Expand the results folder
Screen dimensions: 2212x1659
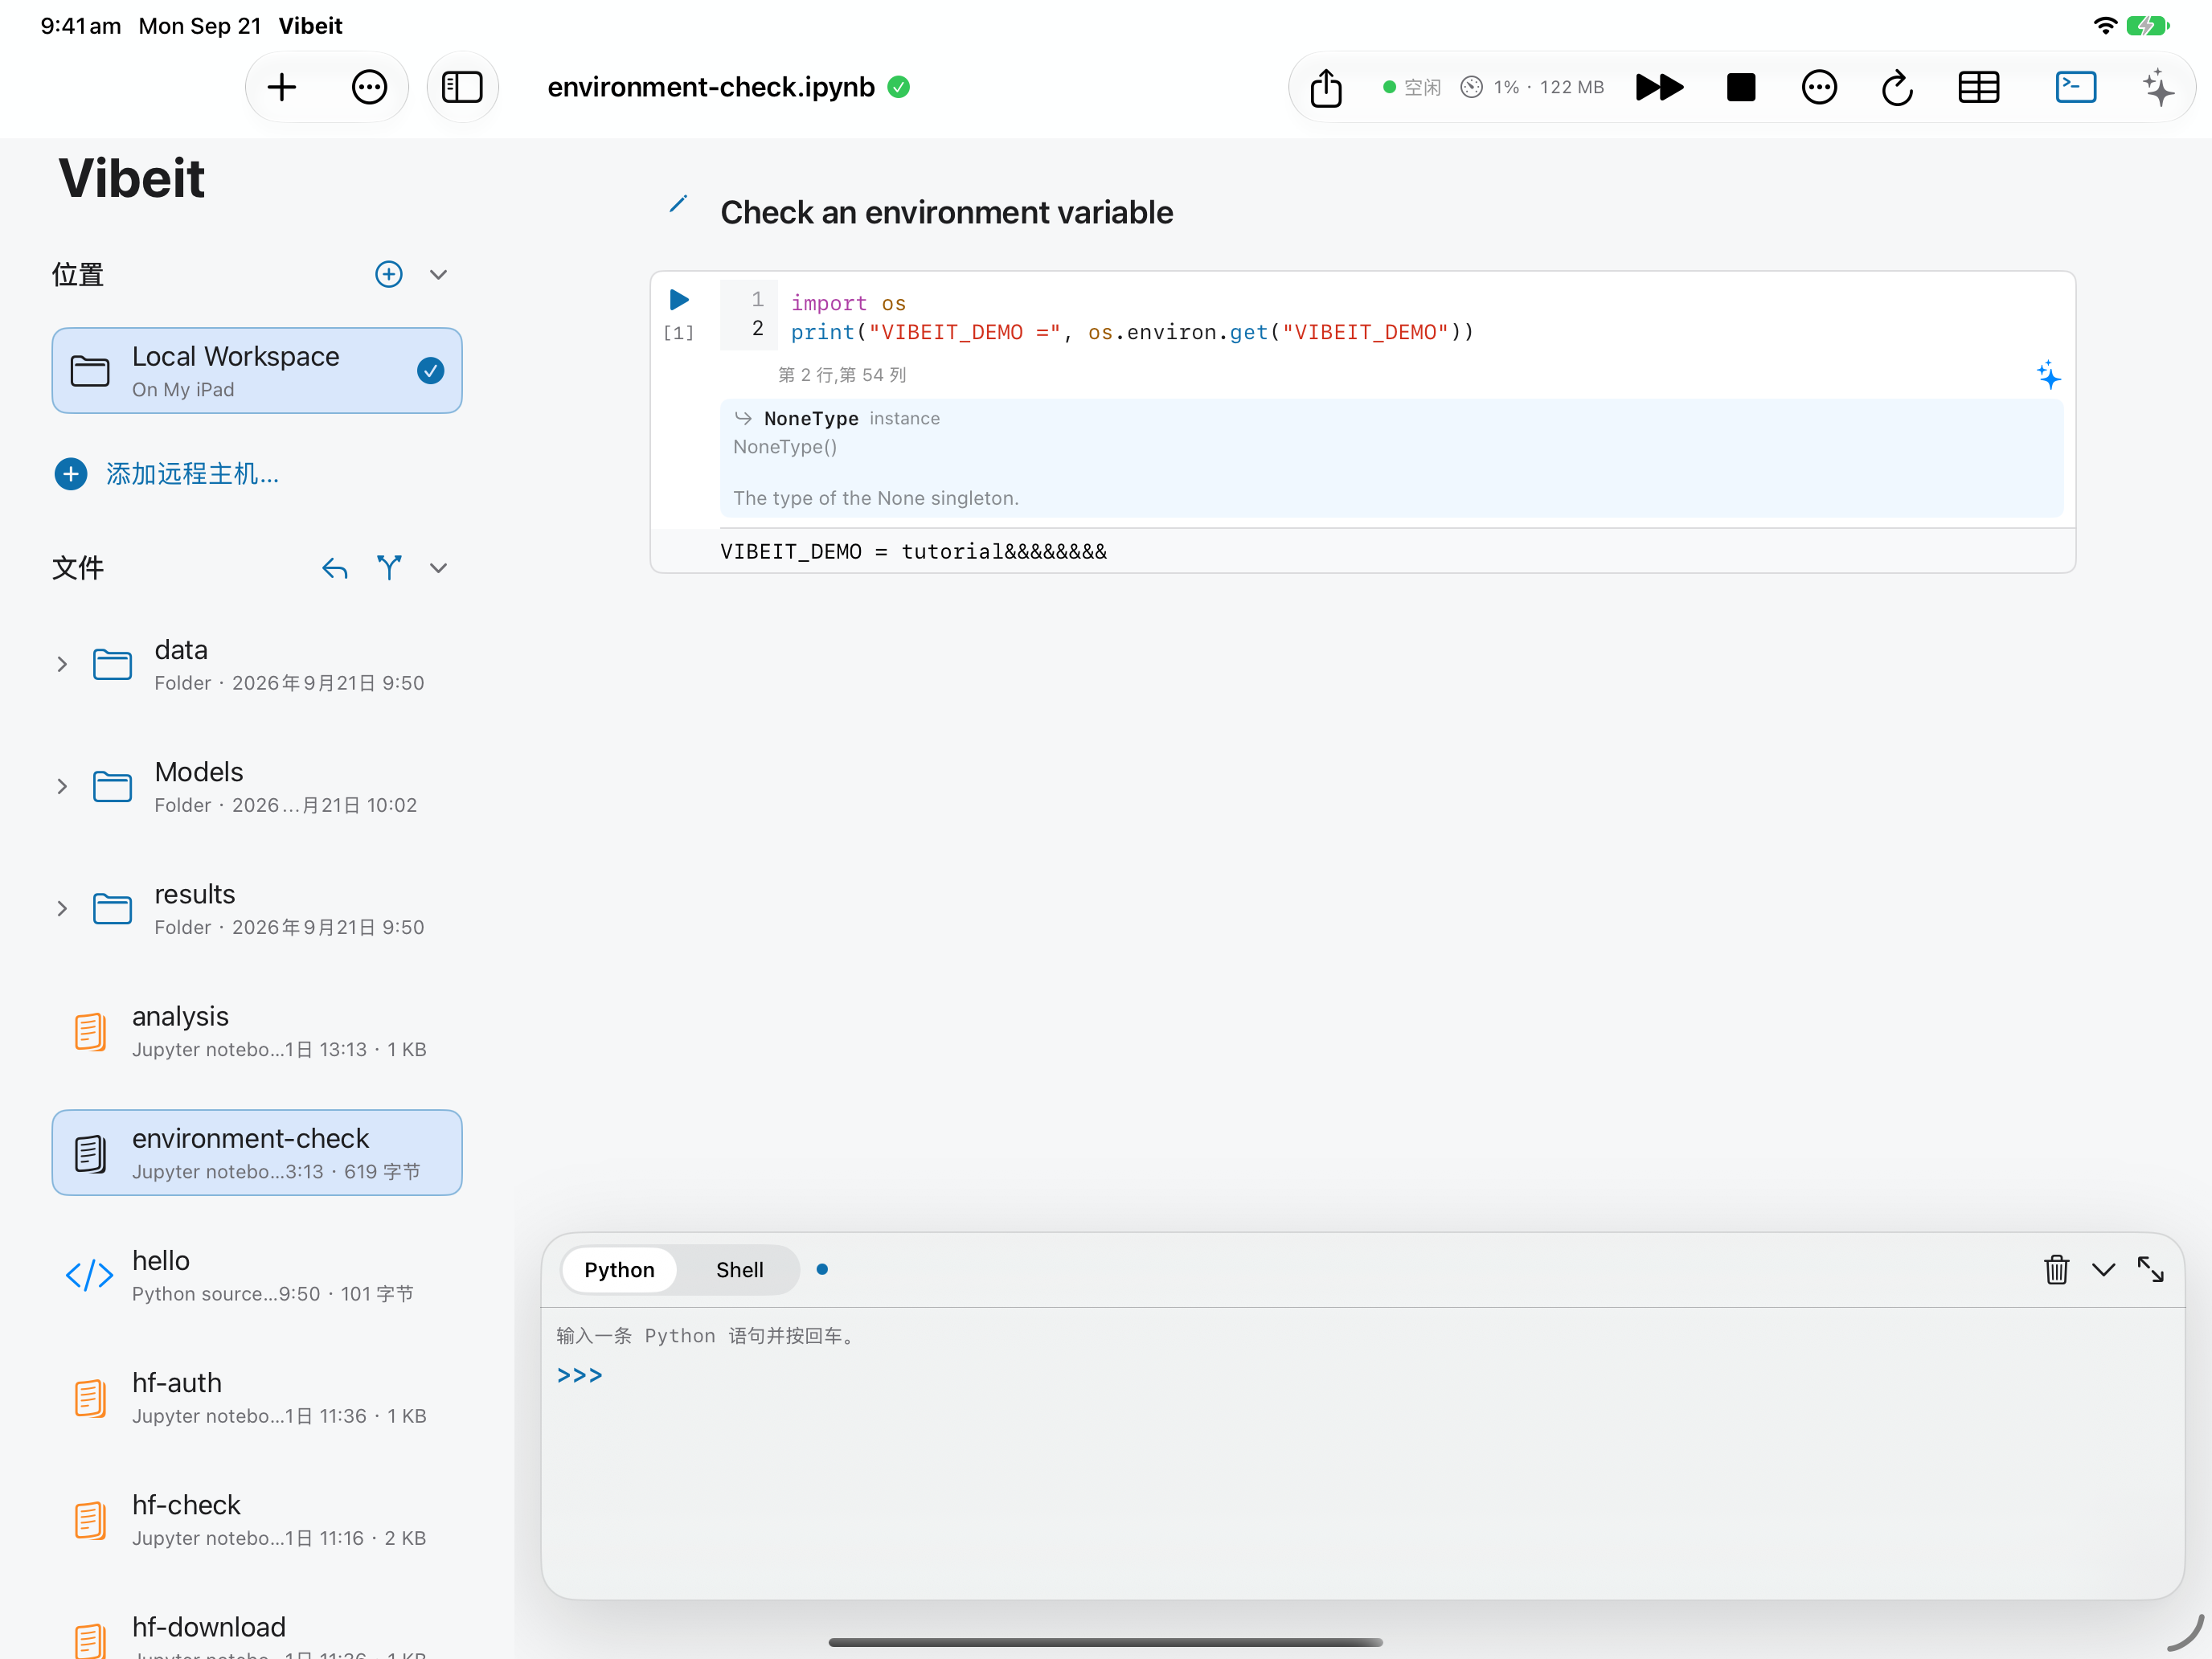(x=62, y=908)
